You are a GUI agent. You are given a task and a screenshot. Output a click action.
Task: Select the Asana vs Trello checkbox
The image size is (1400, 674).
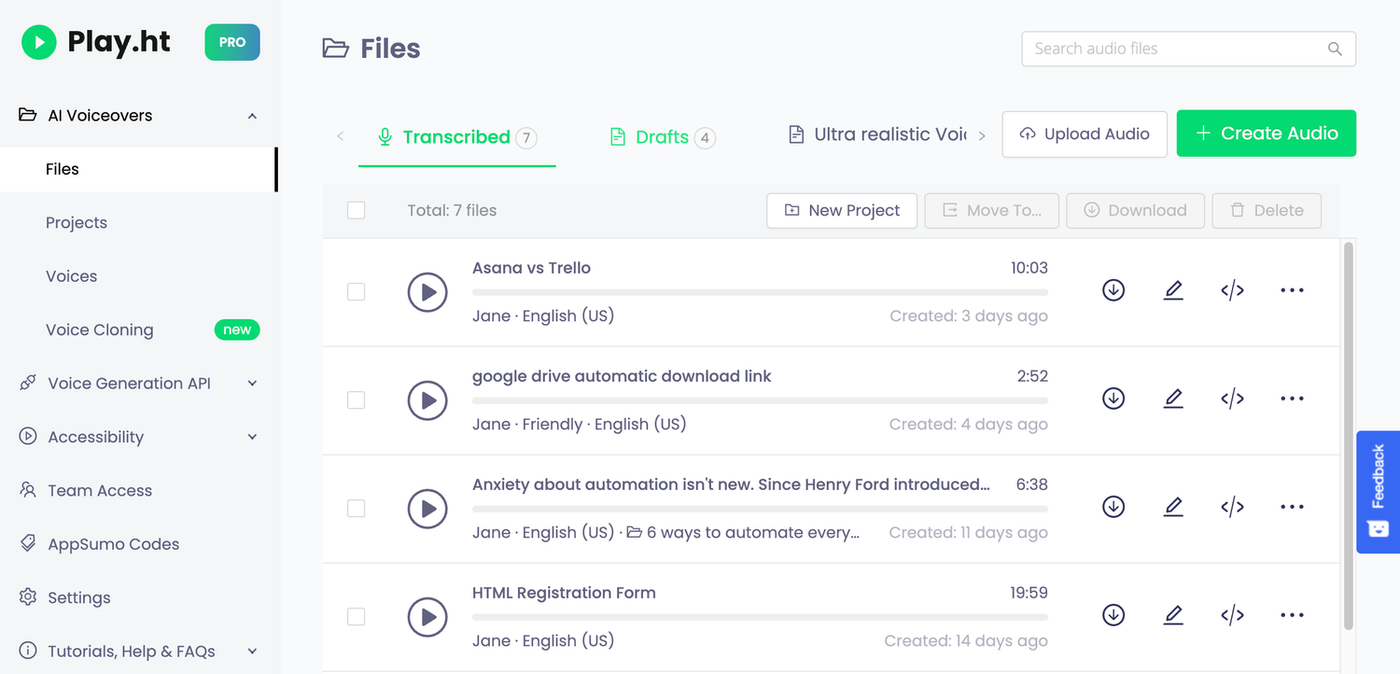tap(356, 292)
